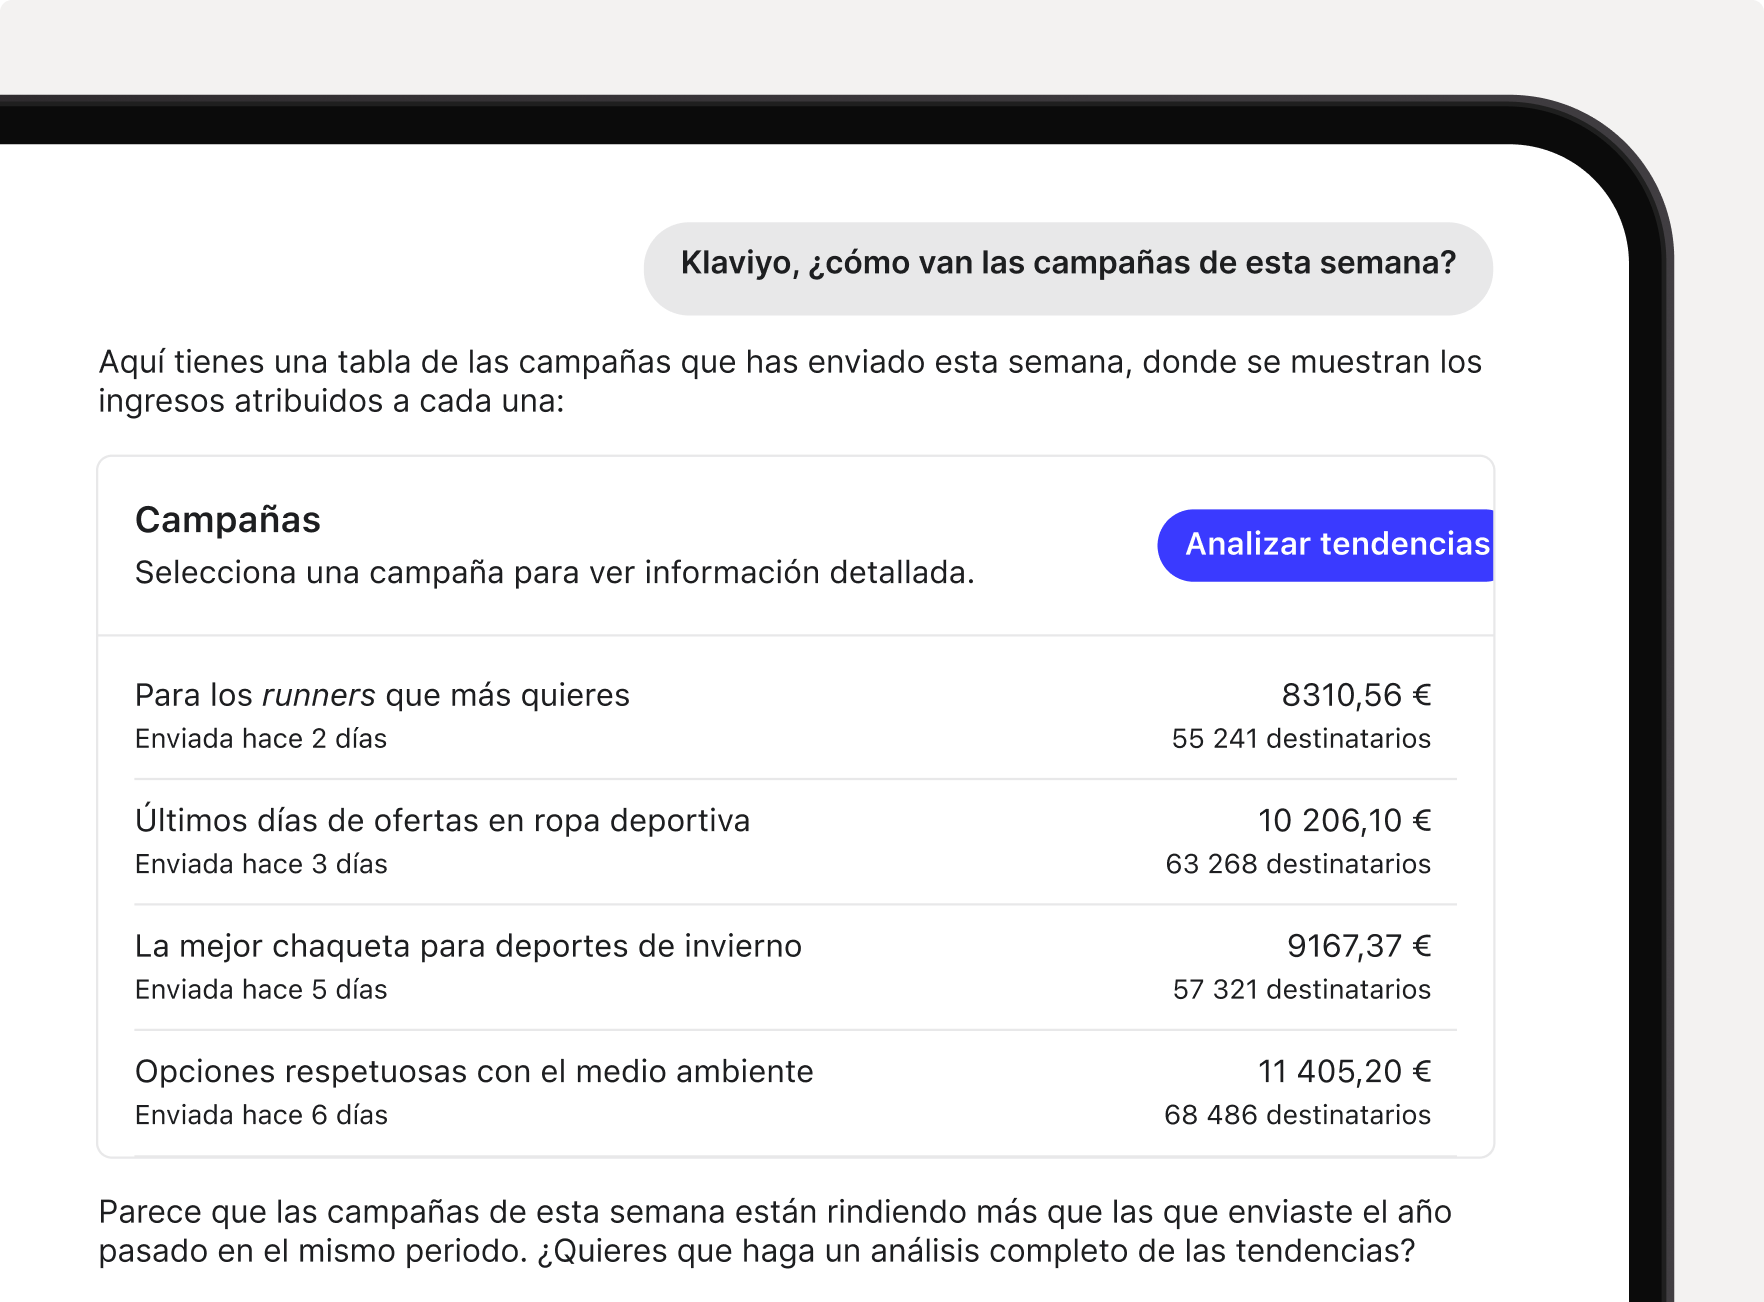Image resolution: width=1764 pixels, height=1302 pixels.
Task: Click "Enviada hace 5 días" label
Action: click(x=261, y=990)
